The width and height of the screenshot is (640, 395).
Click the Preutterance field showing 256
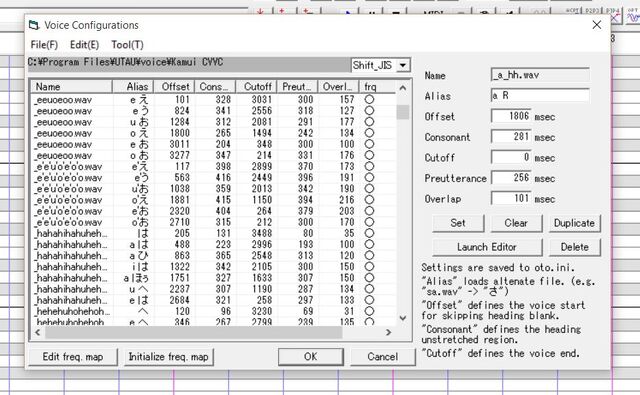tap(511, 178)
